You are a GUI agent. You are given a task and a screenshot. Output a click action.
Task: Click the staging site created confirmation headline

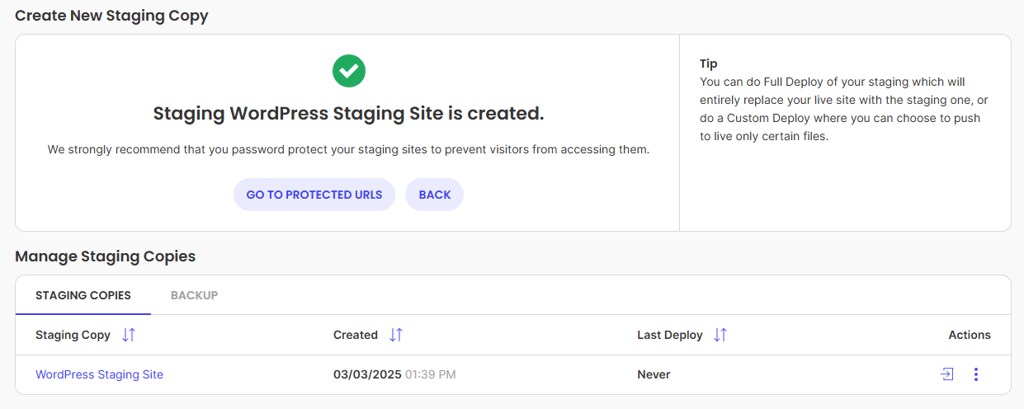click(x=349, y=114)
